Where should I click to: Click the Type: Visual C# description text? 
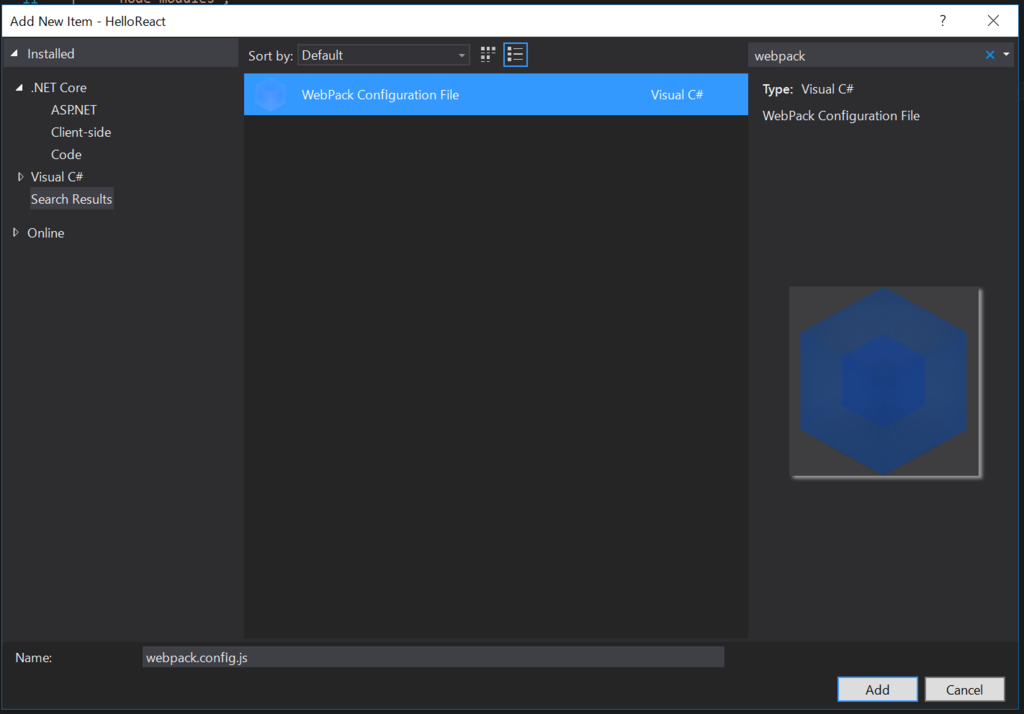(808, 89)
